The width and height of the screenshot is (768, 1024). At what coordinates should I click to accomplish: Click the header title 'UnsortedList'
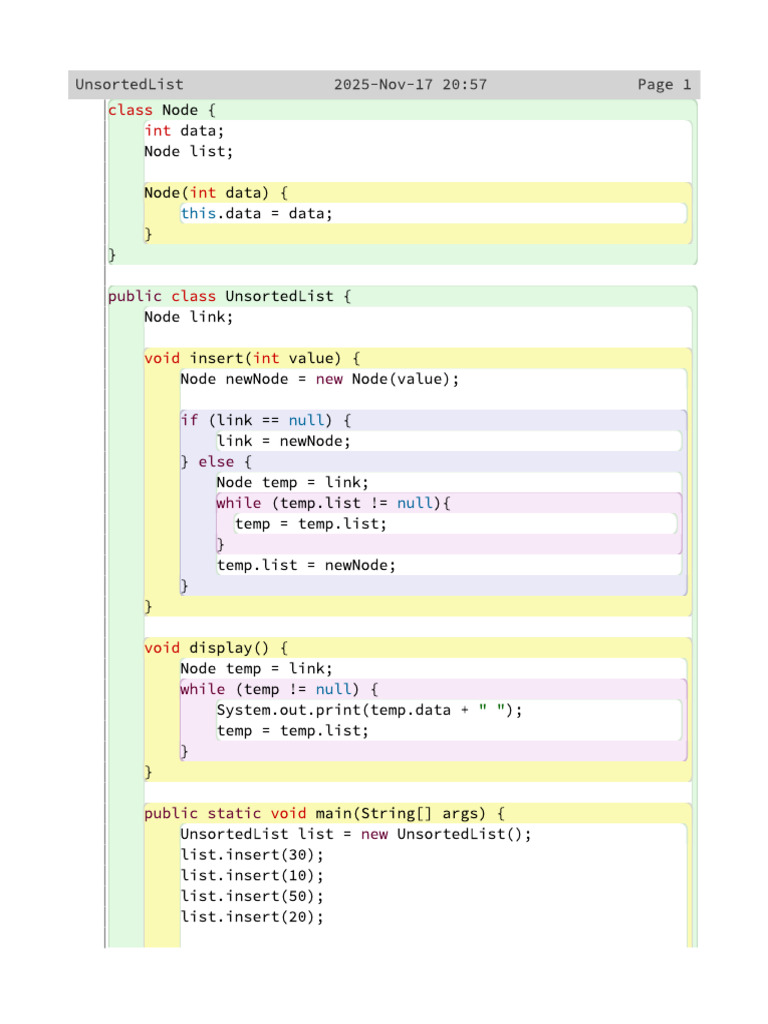(129, 85)
